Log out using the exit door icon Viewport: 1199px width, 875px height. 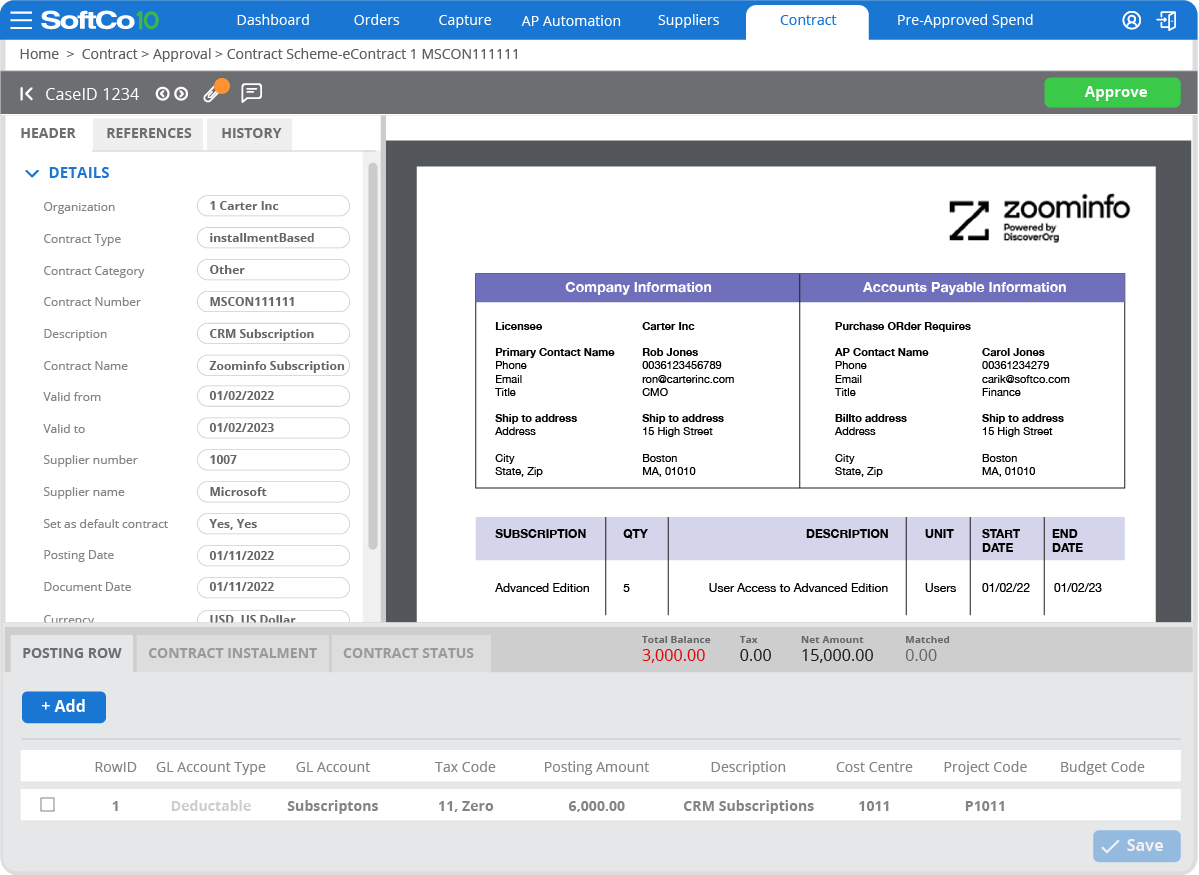[x=1168, y=19]
